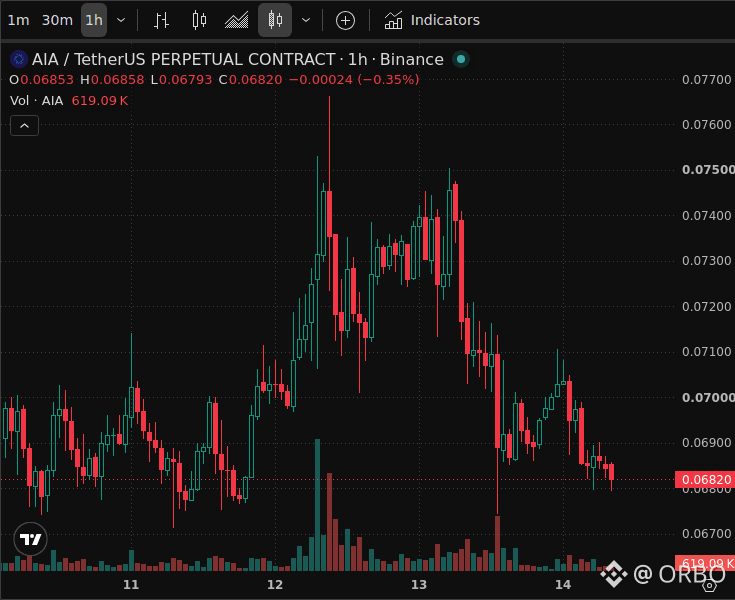Viewport: 735px width, 600px height.
Task: Click the change value −0.00024 (−0.35%)
Action: click(x=354, y=80)
